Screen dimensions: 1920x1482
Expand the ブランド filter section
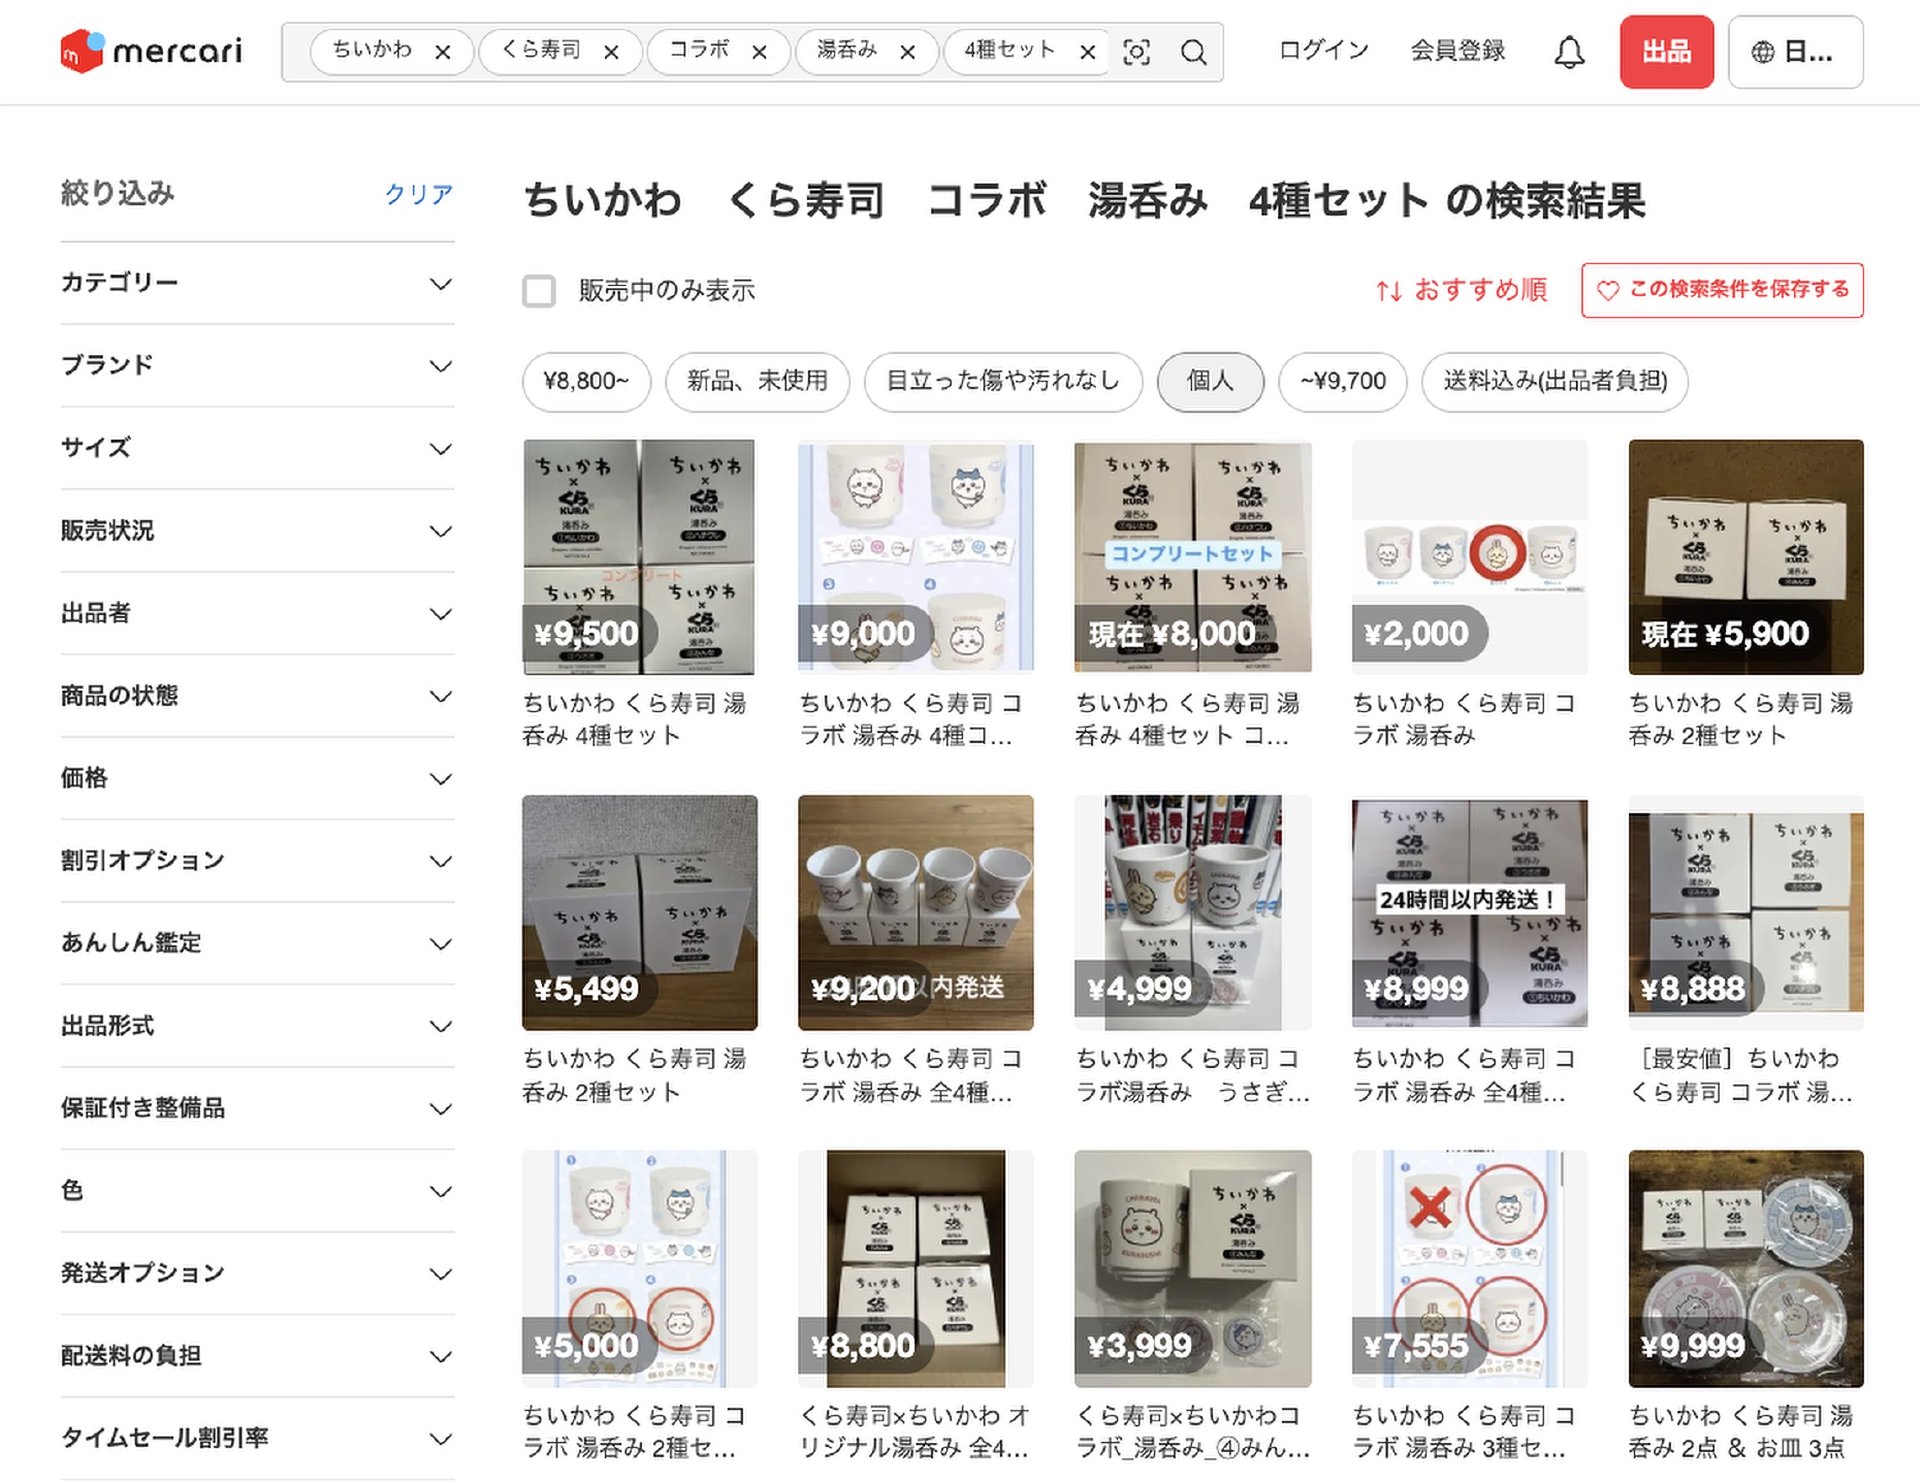pyautogui.click(x=257, y=365)
